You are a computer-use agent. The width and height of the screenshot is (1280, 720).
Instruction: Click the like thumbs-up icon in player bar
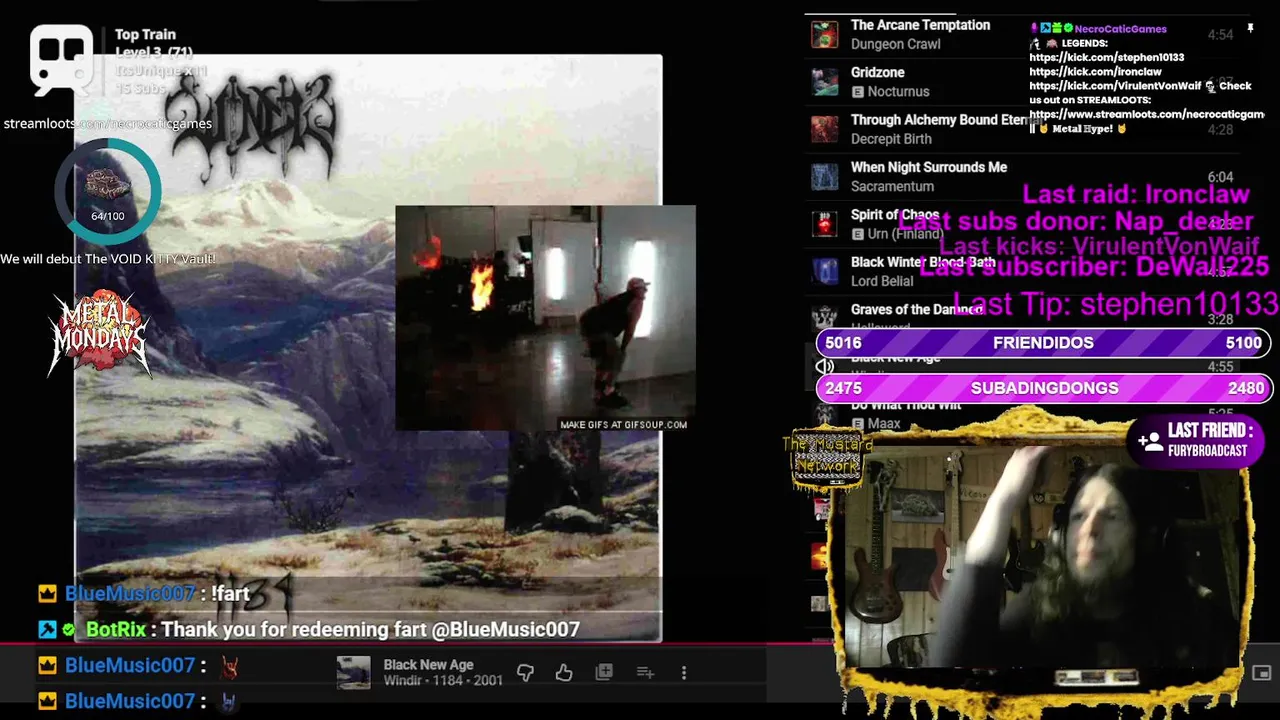(564, 673)
